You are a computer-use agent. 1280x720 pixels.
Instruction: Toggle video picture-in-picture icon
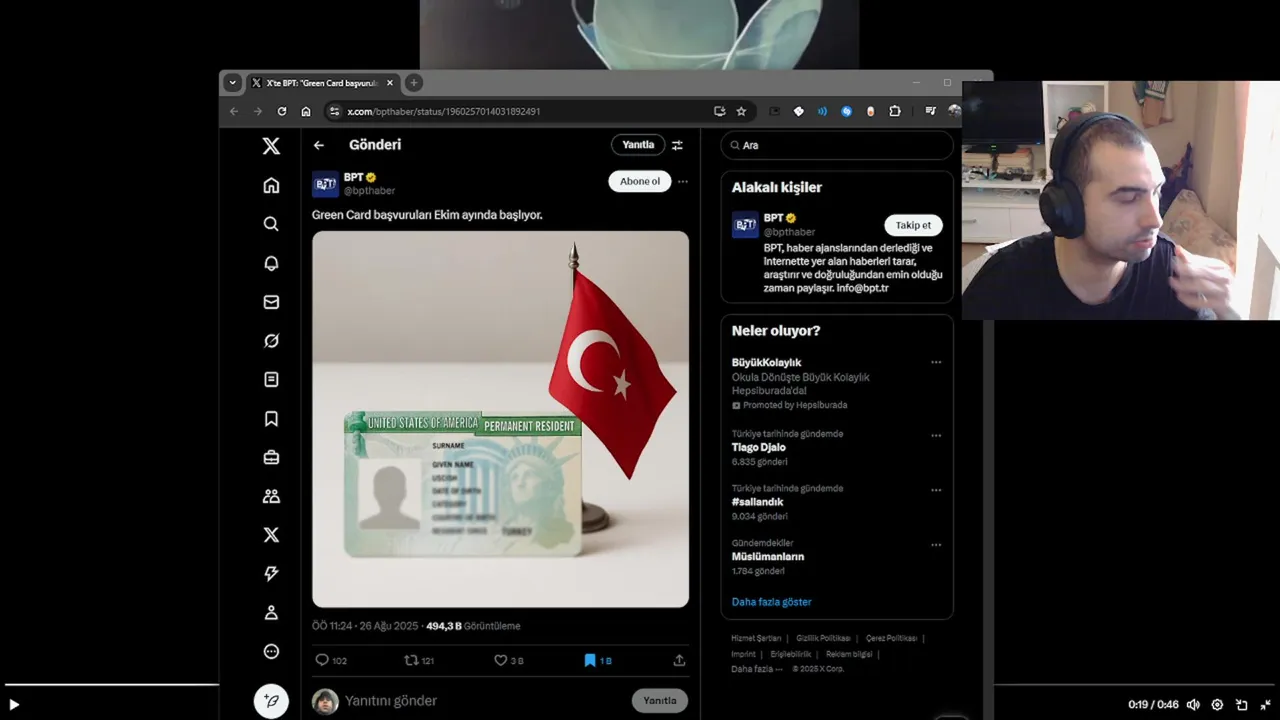pyautogui.click(x=1241, y=704)
